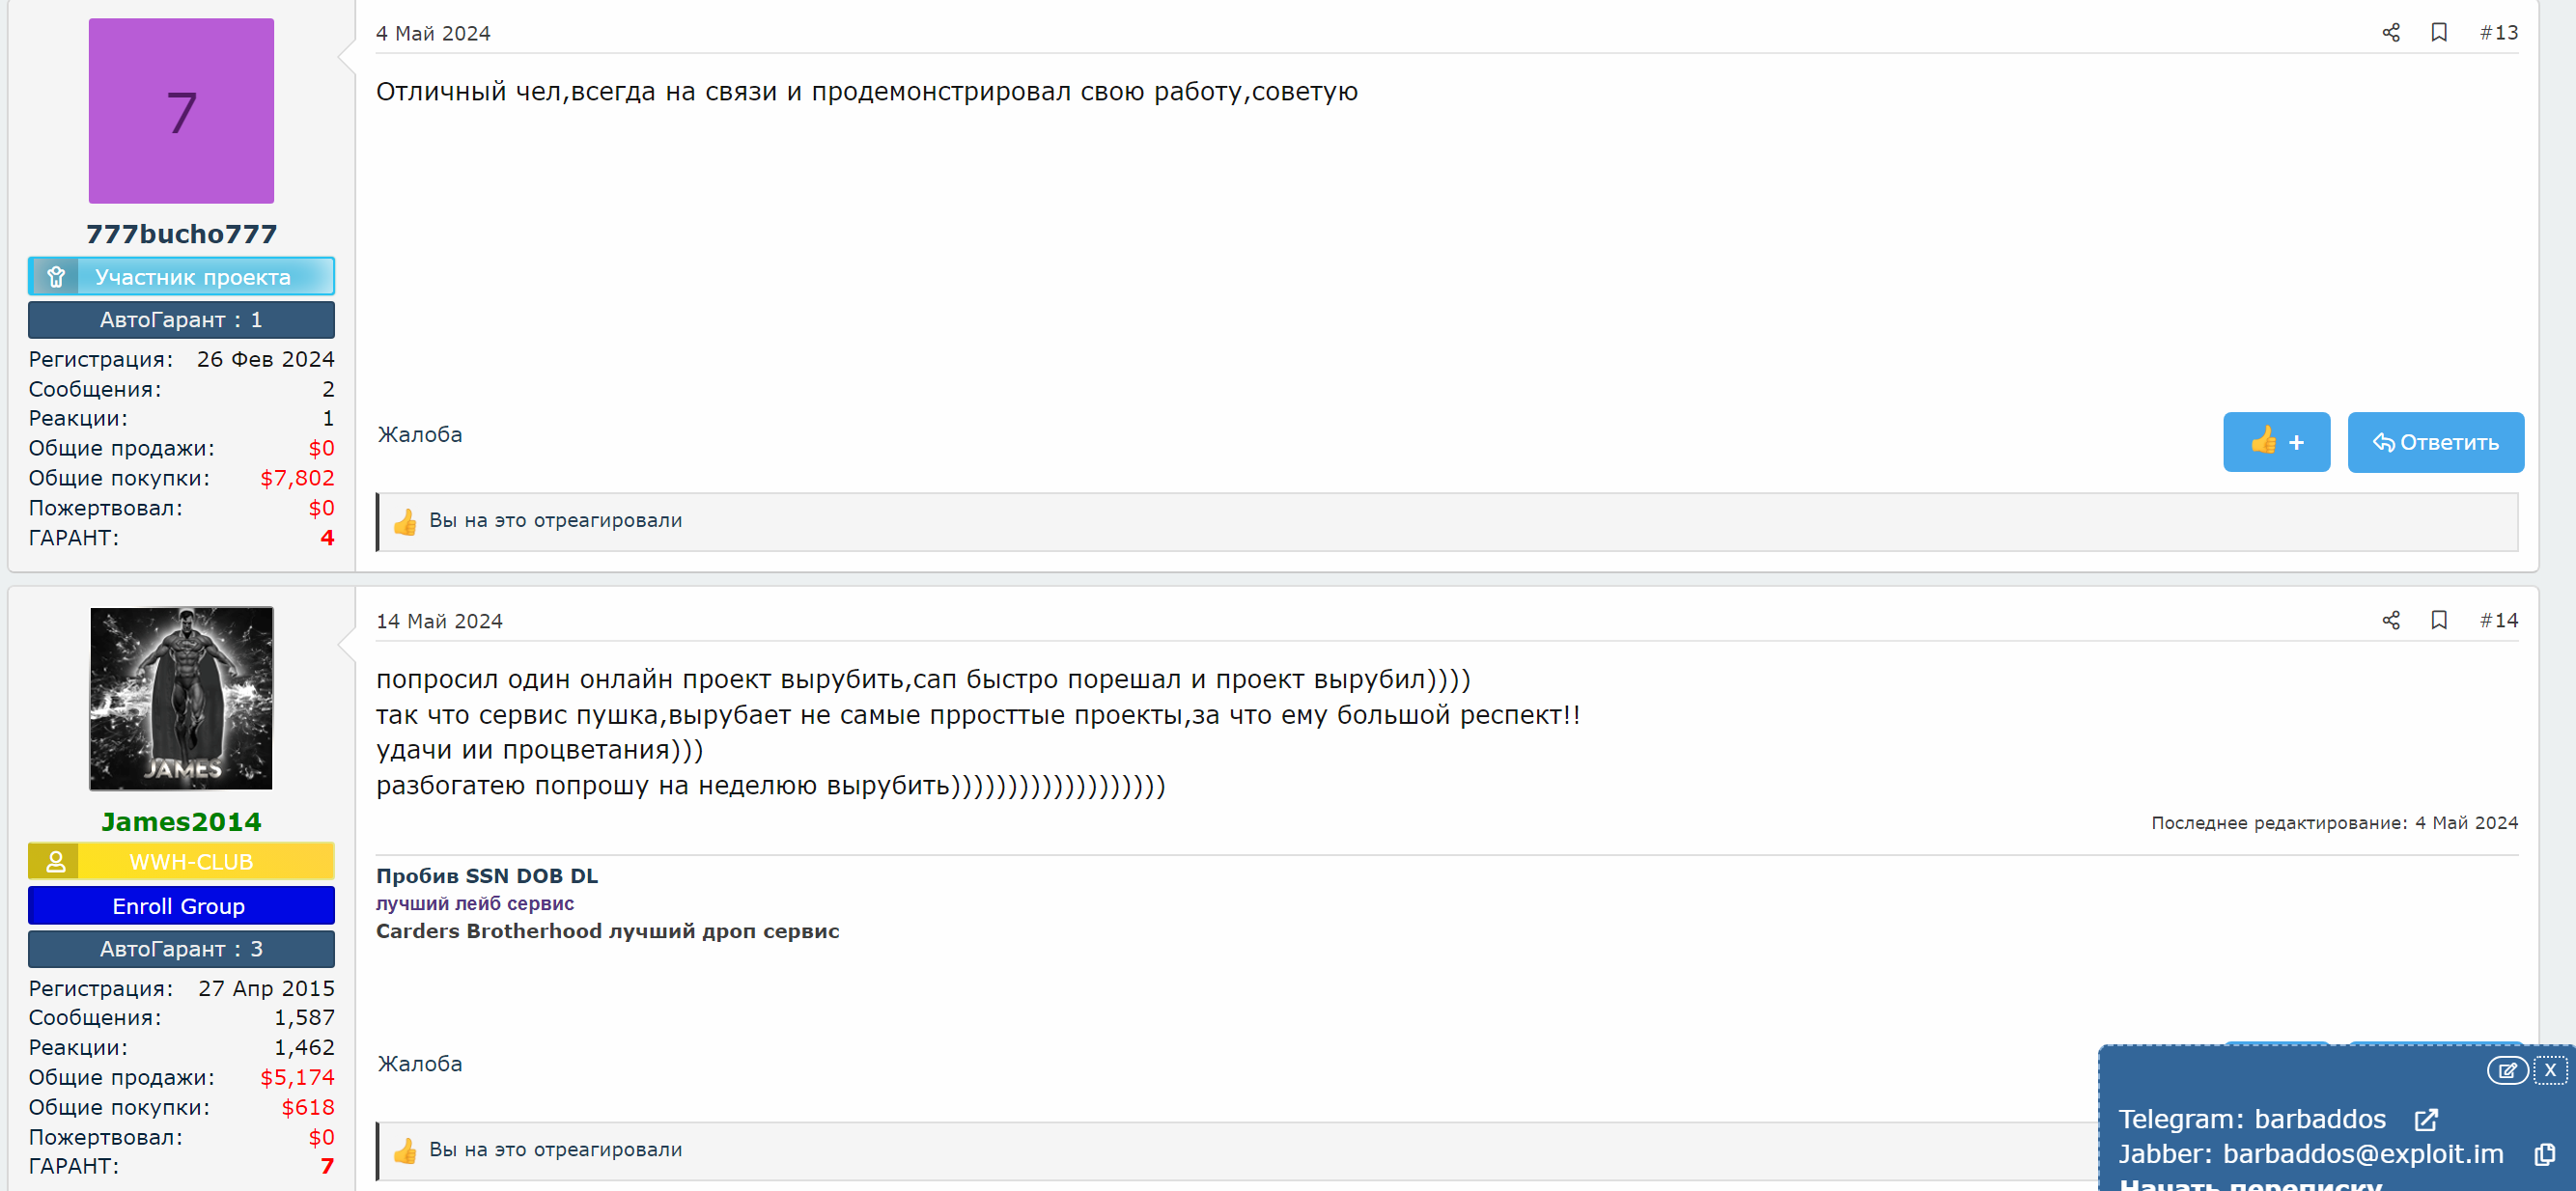2576x1191 pixels.
Task: Click messages count 1,587
Action: [304, 1017]
